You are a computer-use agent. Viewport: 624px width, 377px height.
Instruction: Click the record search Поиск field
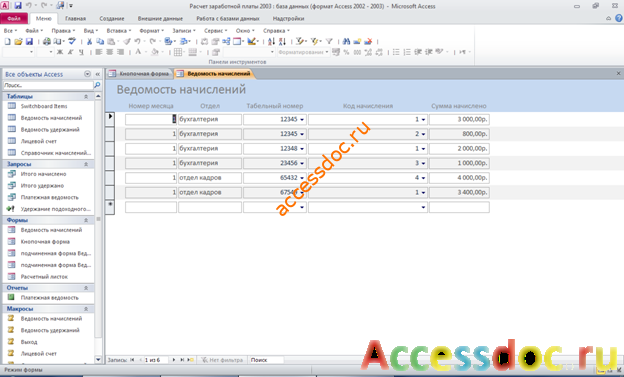pos(266,360)
